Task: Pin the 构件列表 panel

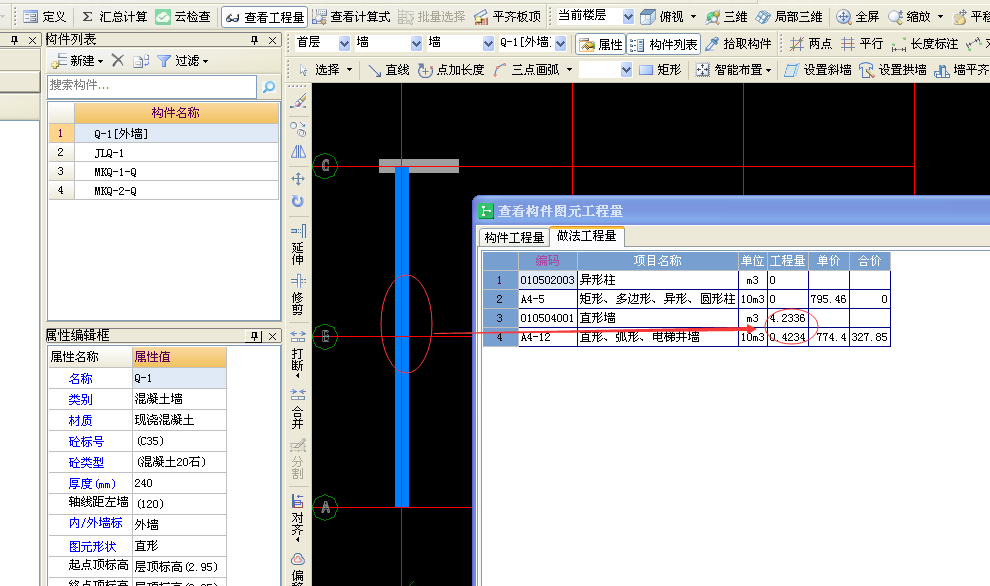Action: pos(254,40)
